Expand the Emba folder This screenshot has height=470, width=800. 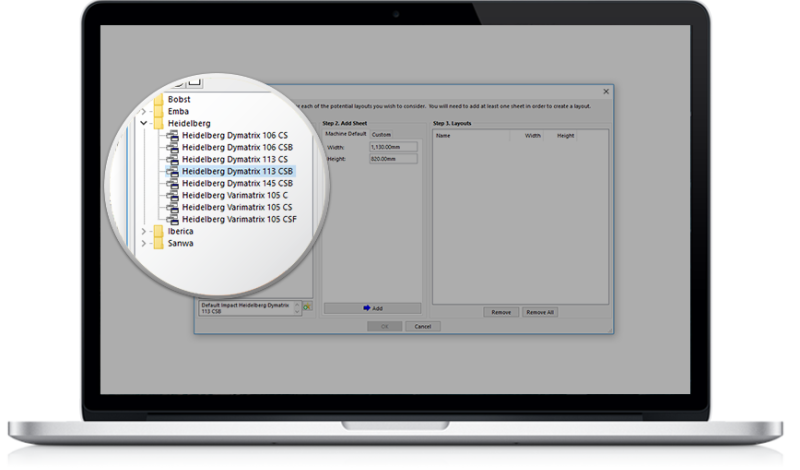(143, 111)
